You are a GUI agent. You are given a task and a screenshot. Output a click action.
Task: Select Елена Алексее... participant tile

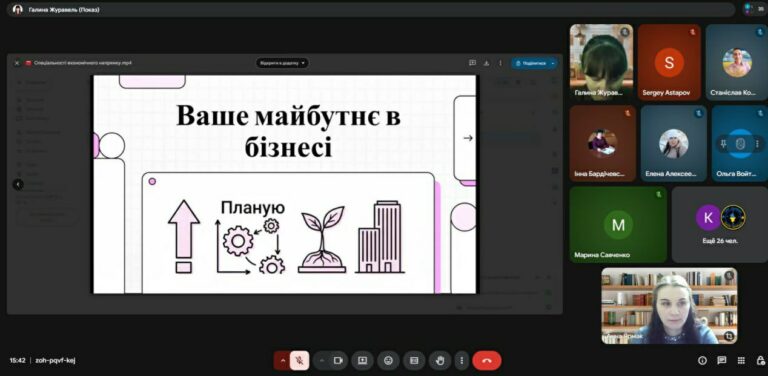tap(673, 143)
